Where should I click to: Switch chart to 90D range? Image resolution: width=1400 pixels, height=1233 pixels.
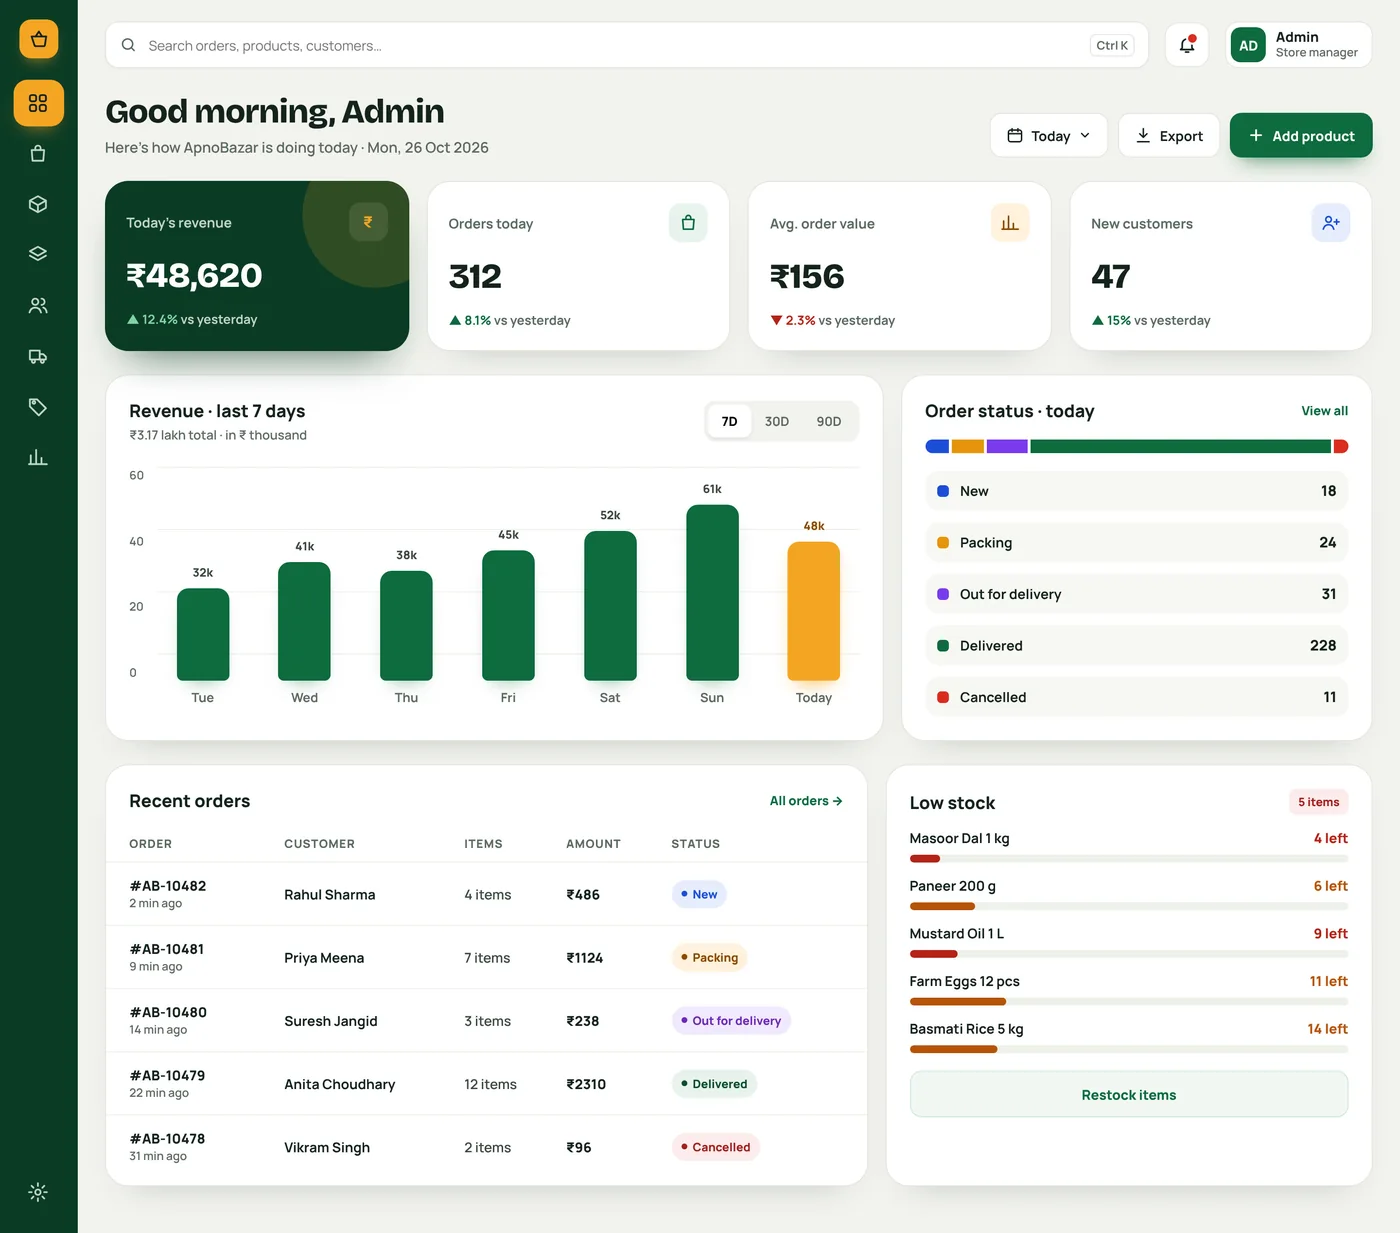tap(829, 421)
